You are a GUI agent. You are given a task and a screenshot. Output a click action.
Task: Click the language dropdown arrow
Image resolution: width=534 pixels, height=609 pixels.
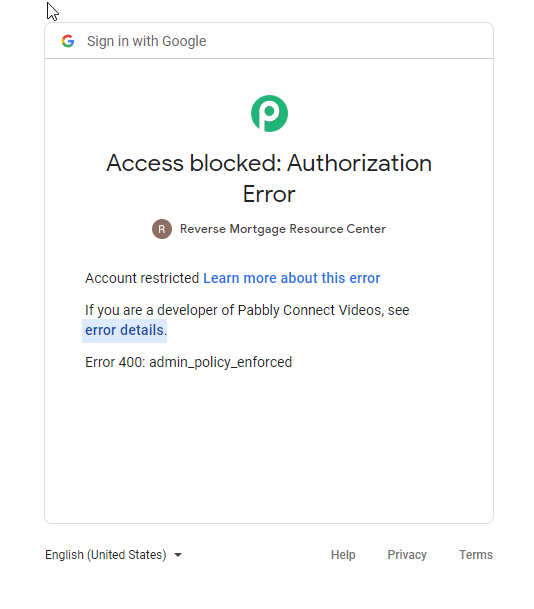click(178, 555)
